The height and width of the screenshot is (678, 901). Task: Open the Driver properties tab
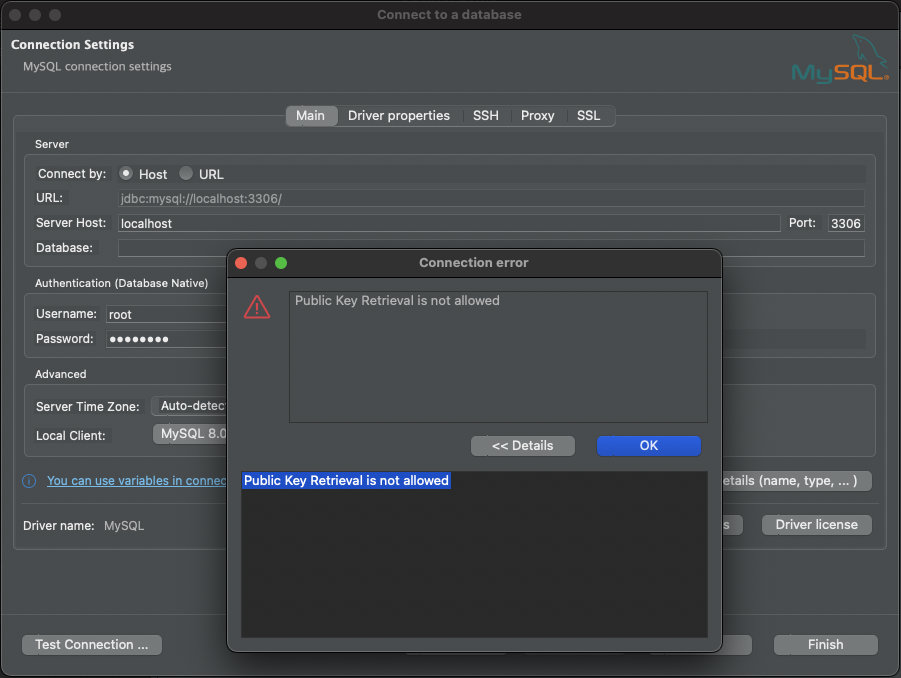399,115
